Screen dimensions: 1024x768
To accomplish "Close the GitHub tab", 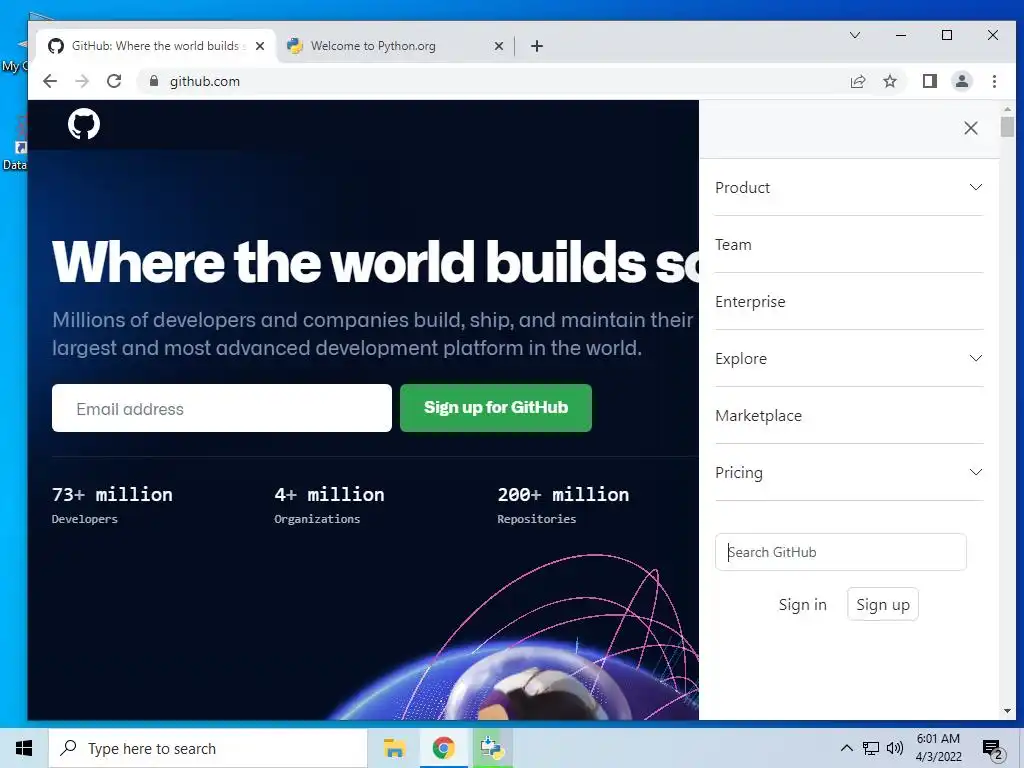I will click(x=260, y=46).
